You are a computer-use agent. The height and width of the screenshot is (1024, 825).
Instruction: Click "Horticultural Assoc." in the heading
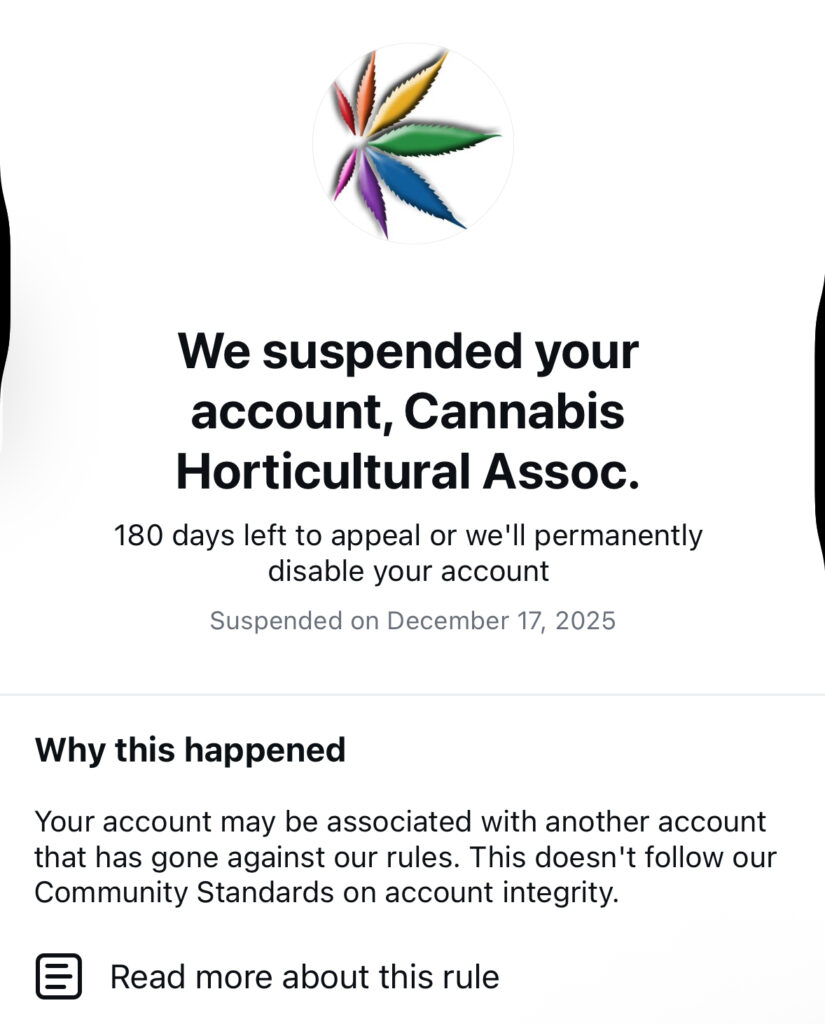click(x=408, y=470)
